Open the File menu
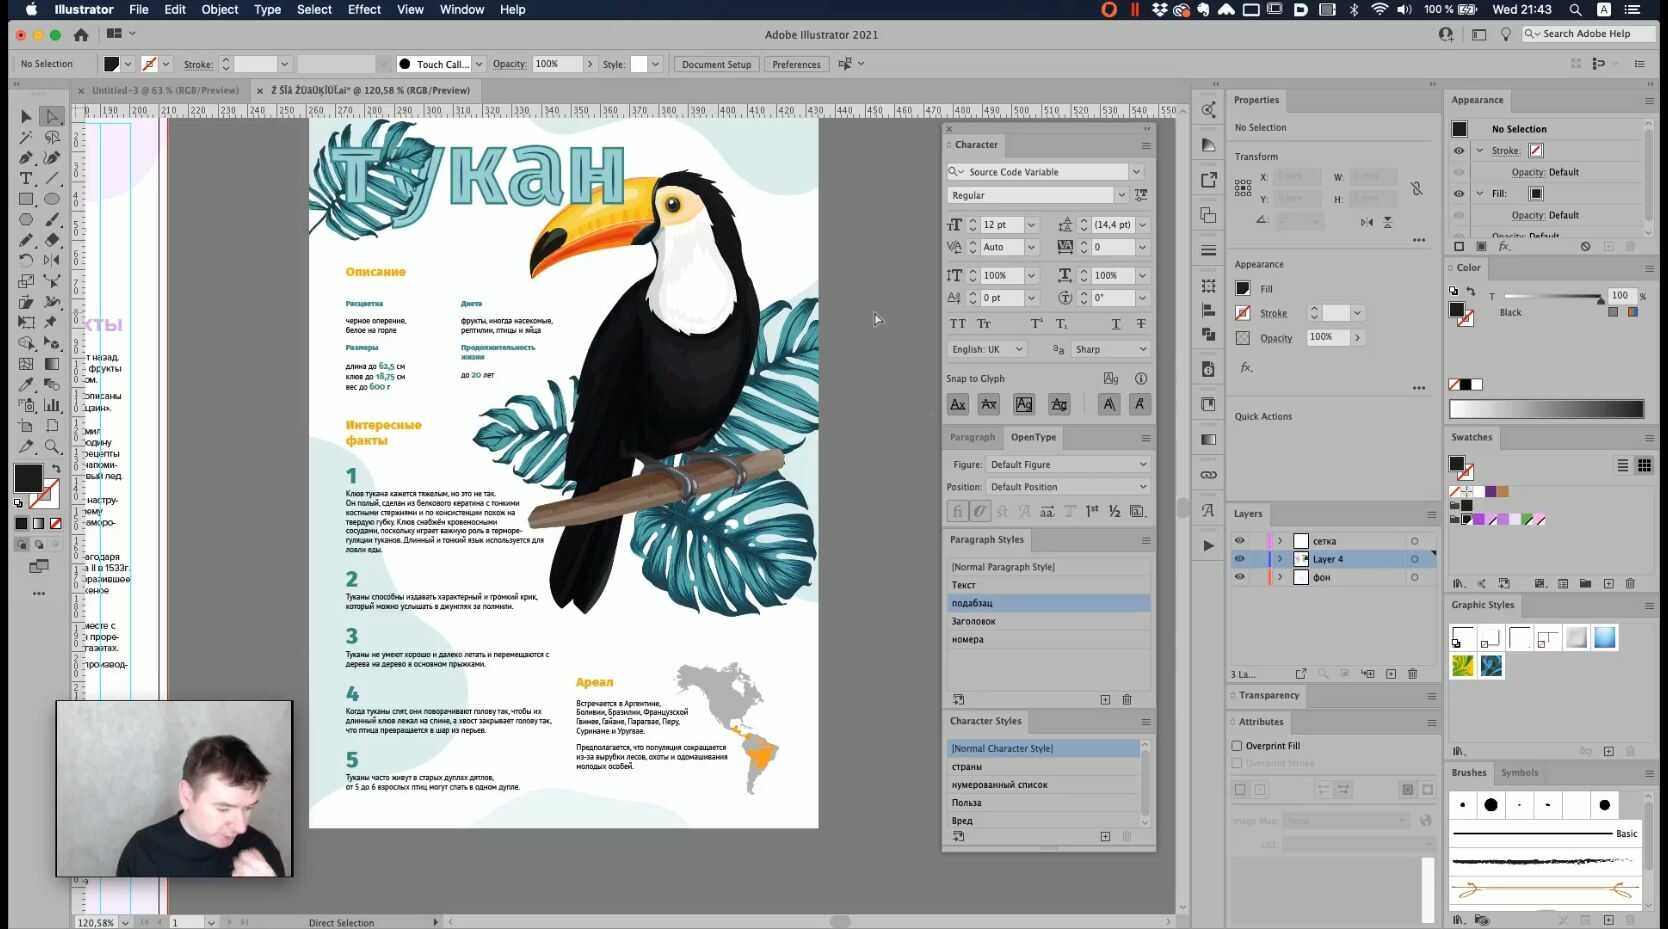1668x929 pixels. [x=139, y=10]
